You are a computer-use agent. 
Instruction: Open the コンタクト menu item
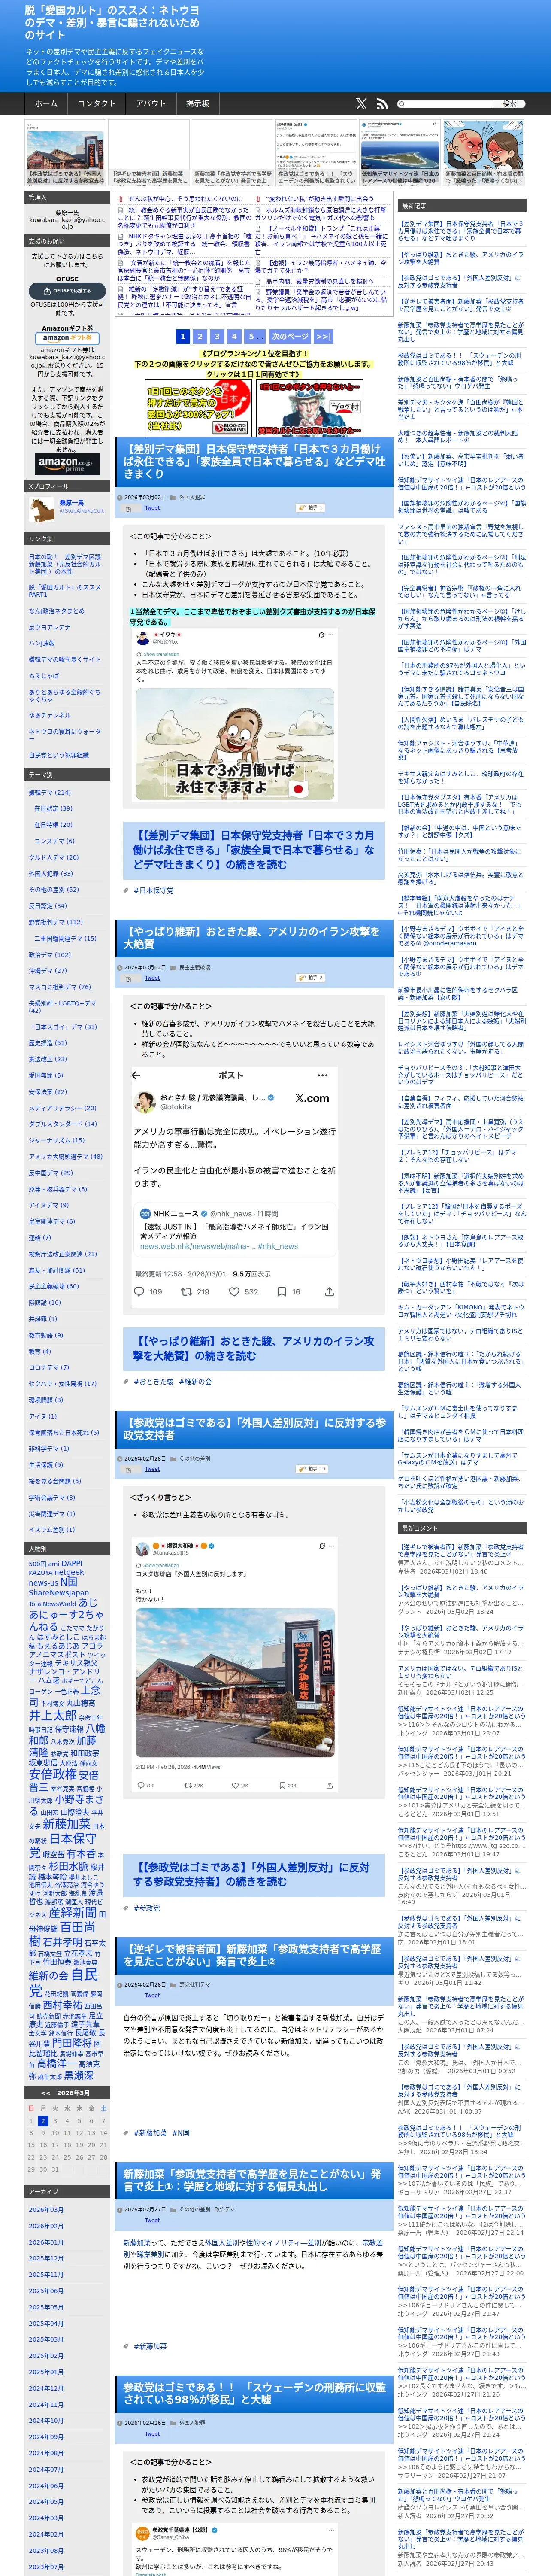point(97,104)
